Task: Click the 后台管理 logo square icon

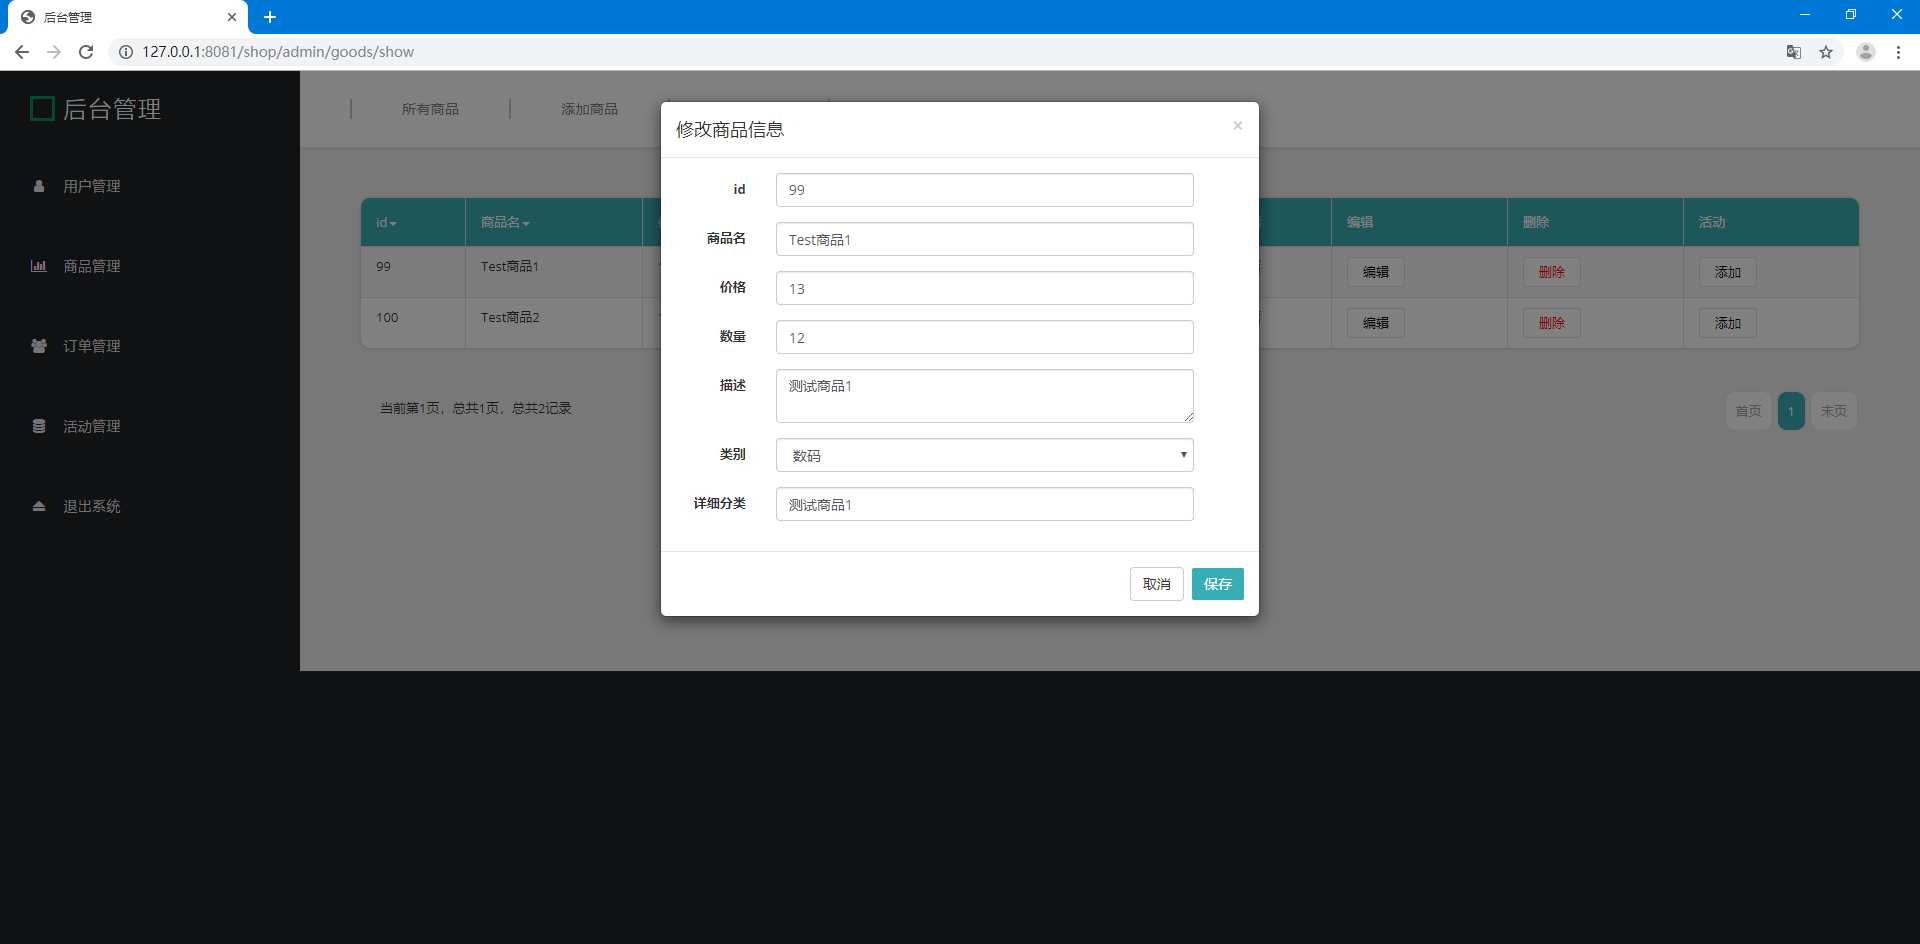Action: click(x=42, y=108)
